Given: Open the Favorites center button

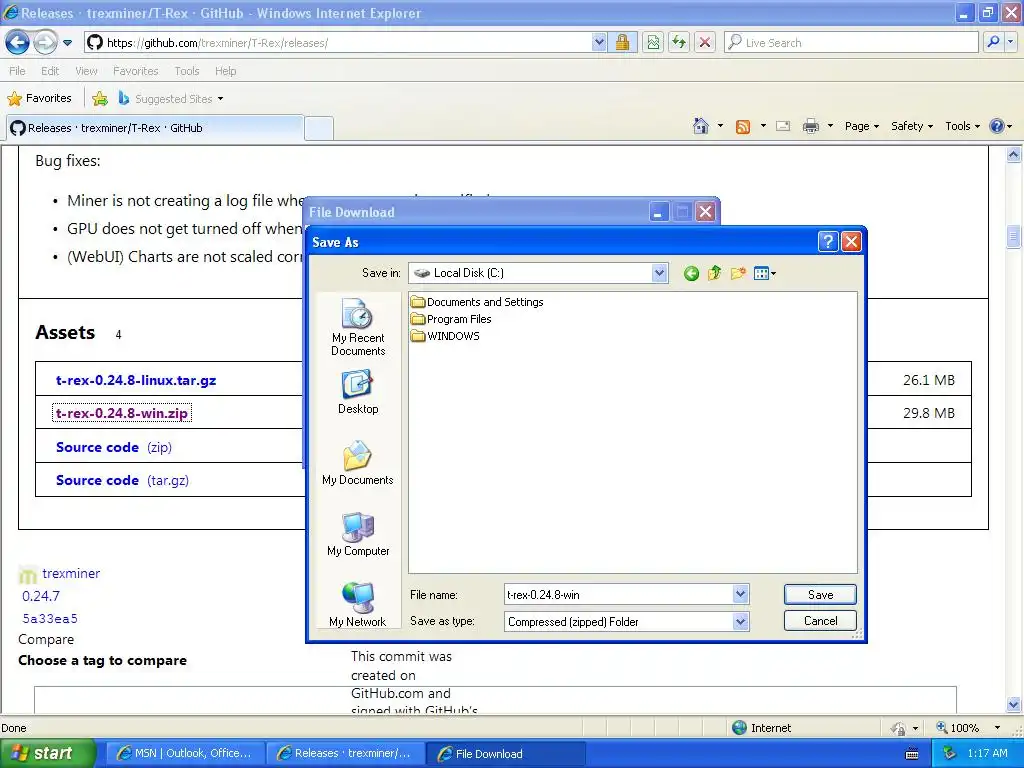Looking at the screenshot, I should pos(39,98).
